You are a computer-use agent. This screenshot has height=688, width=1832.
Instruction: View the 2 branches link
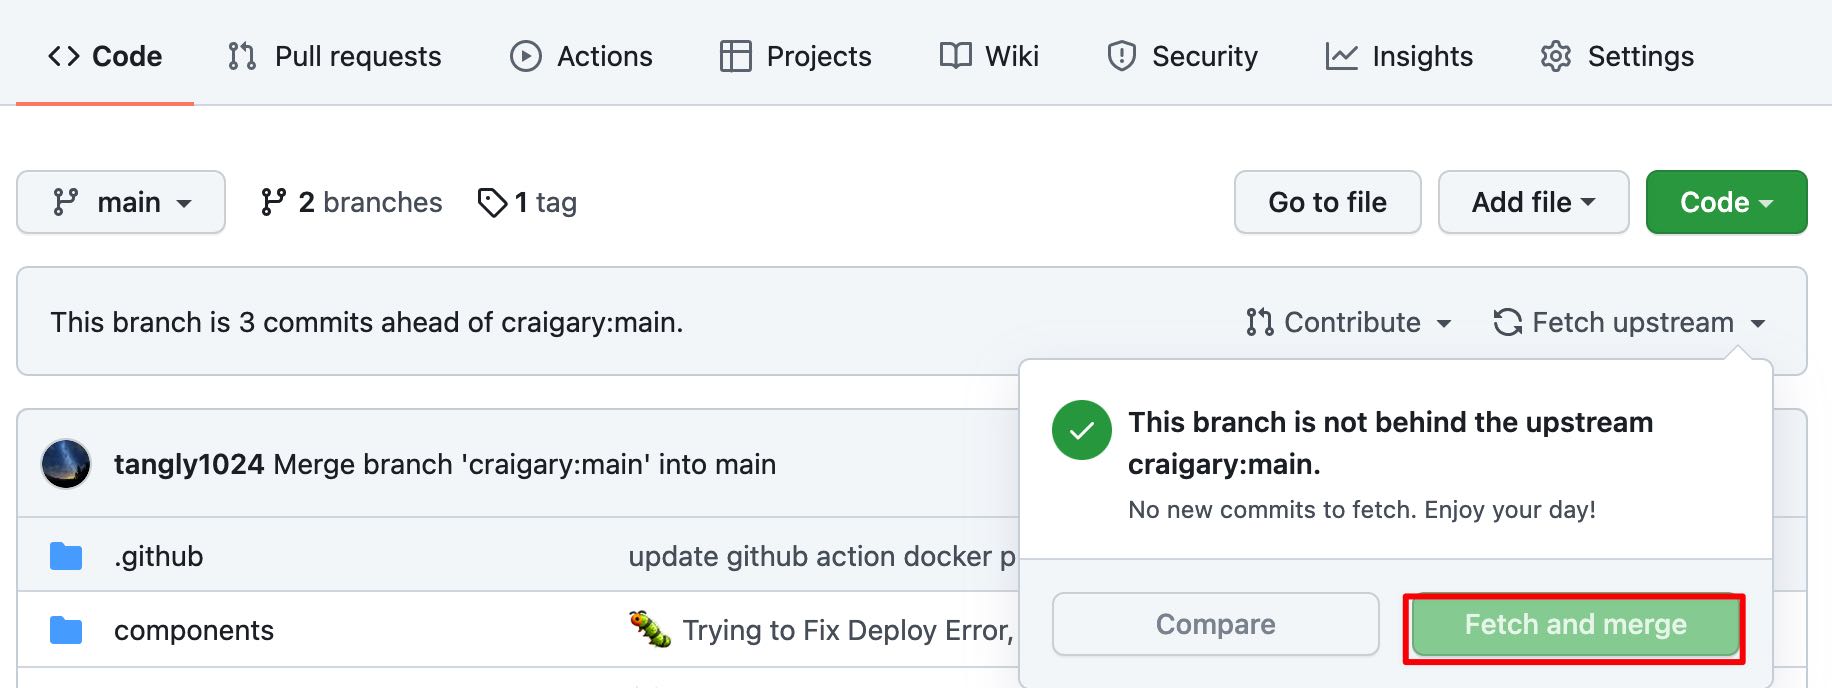tap(351, 202)
